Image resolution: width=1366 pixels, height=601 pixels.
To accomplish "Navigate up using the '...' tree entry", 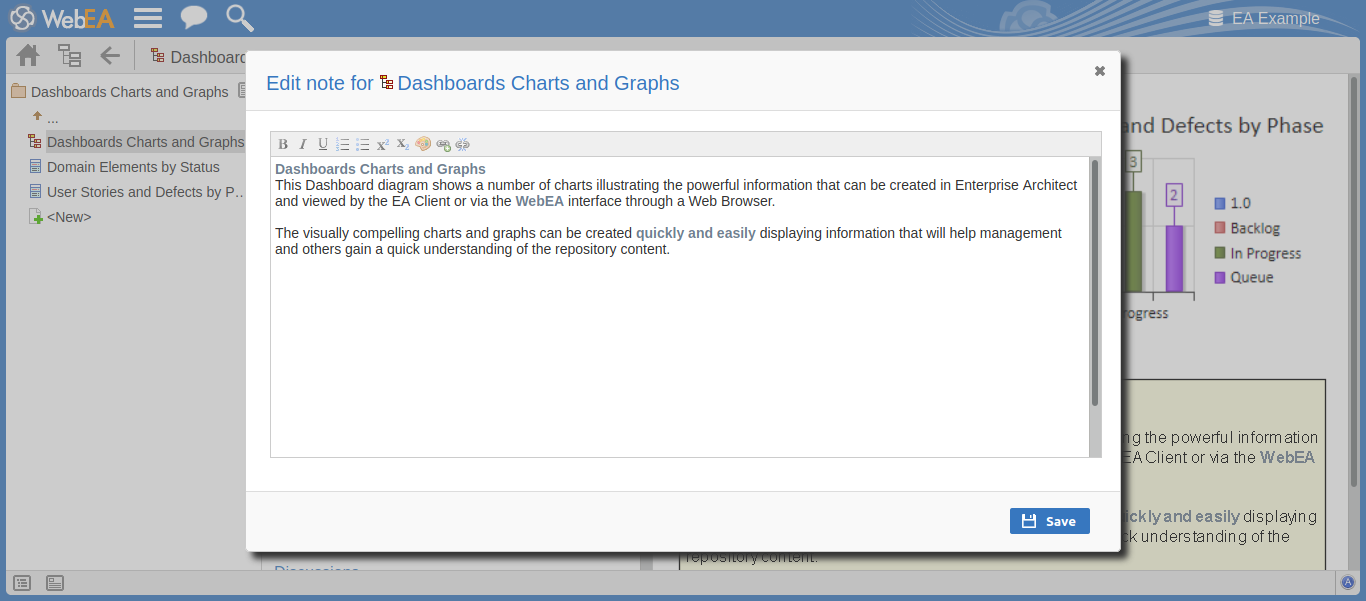I will [52, 118].
